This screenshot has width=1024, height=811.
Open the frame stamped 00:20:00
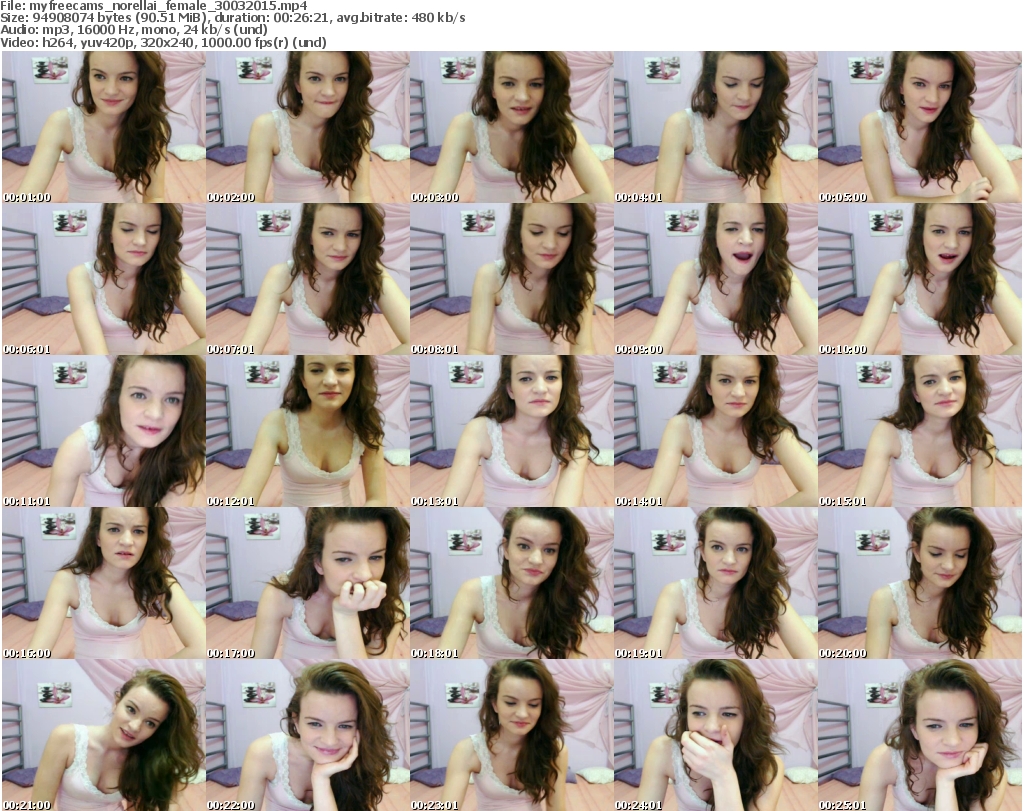(x=920, y=583)
